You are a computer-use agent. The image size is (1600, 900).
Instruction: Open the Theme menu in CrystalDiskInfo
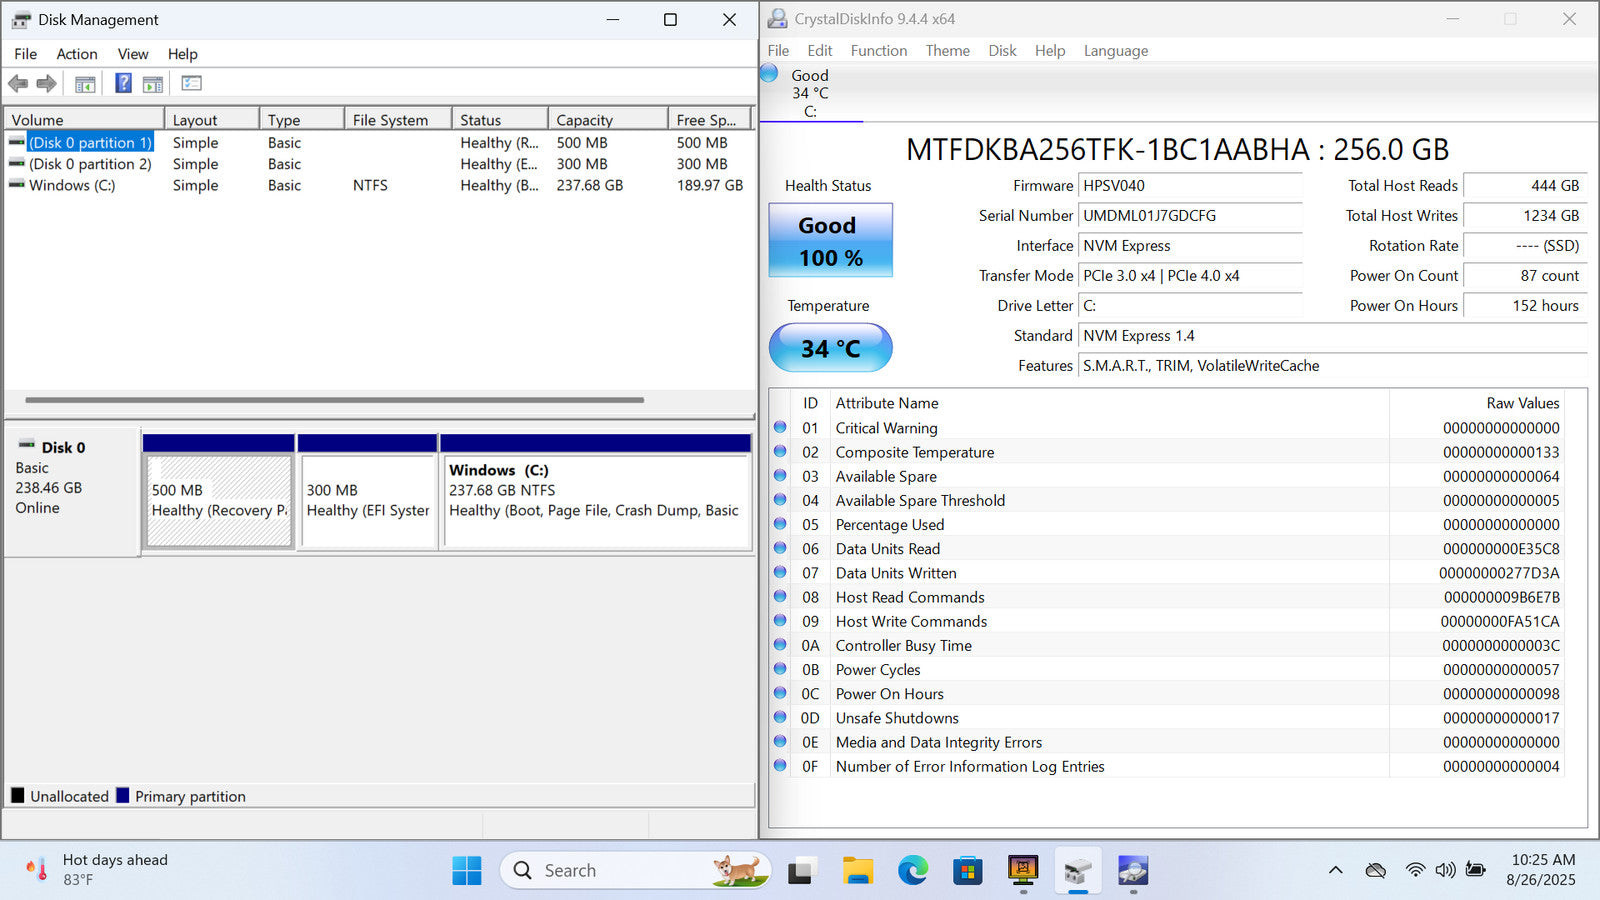[x=947, y=50]
